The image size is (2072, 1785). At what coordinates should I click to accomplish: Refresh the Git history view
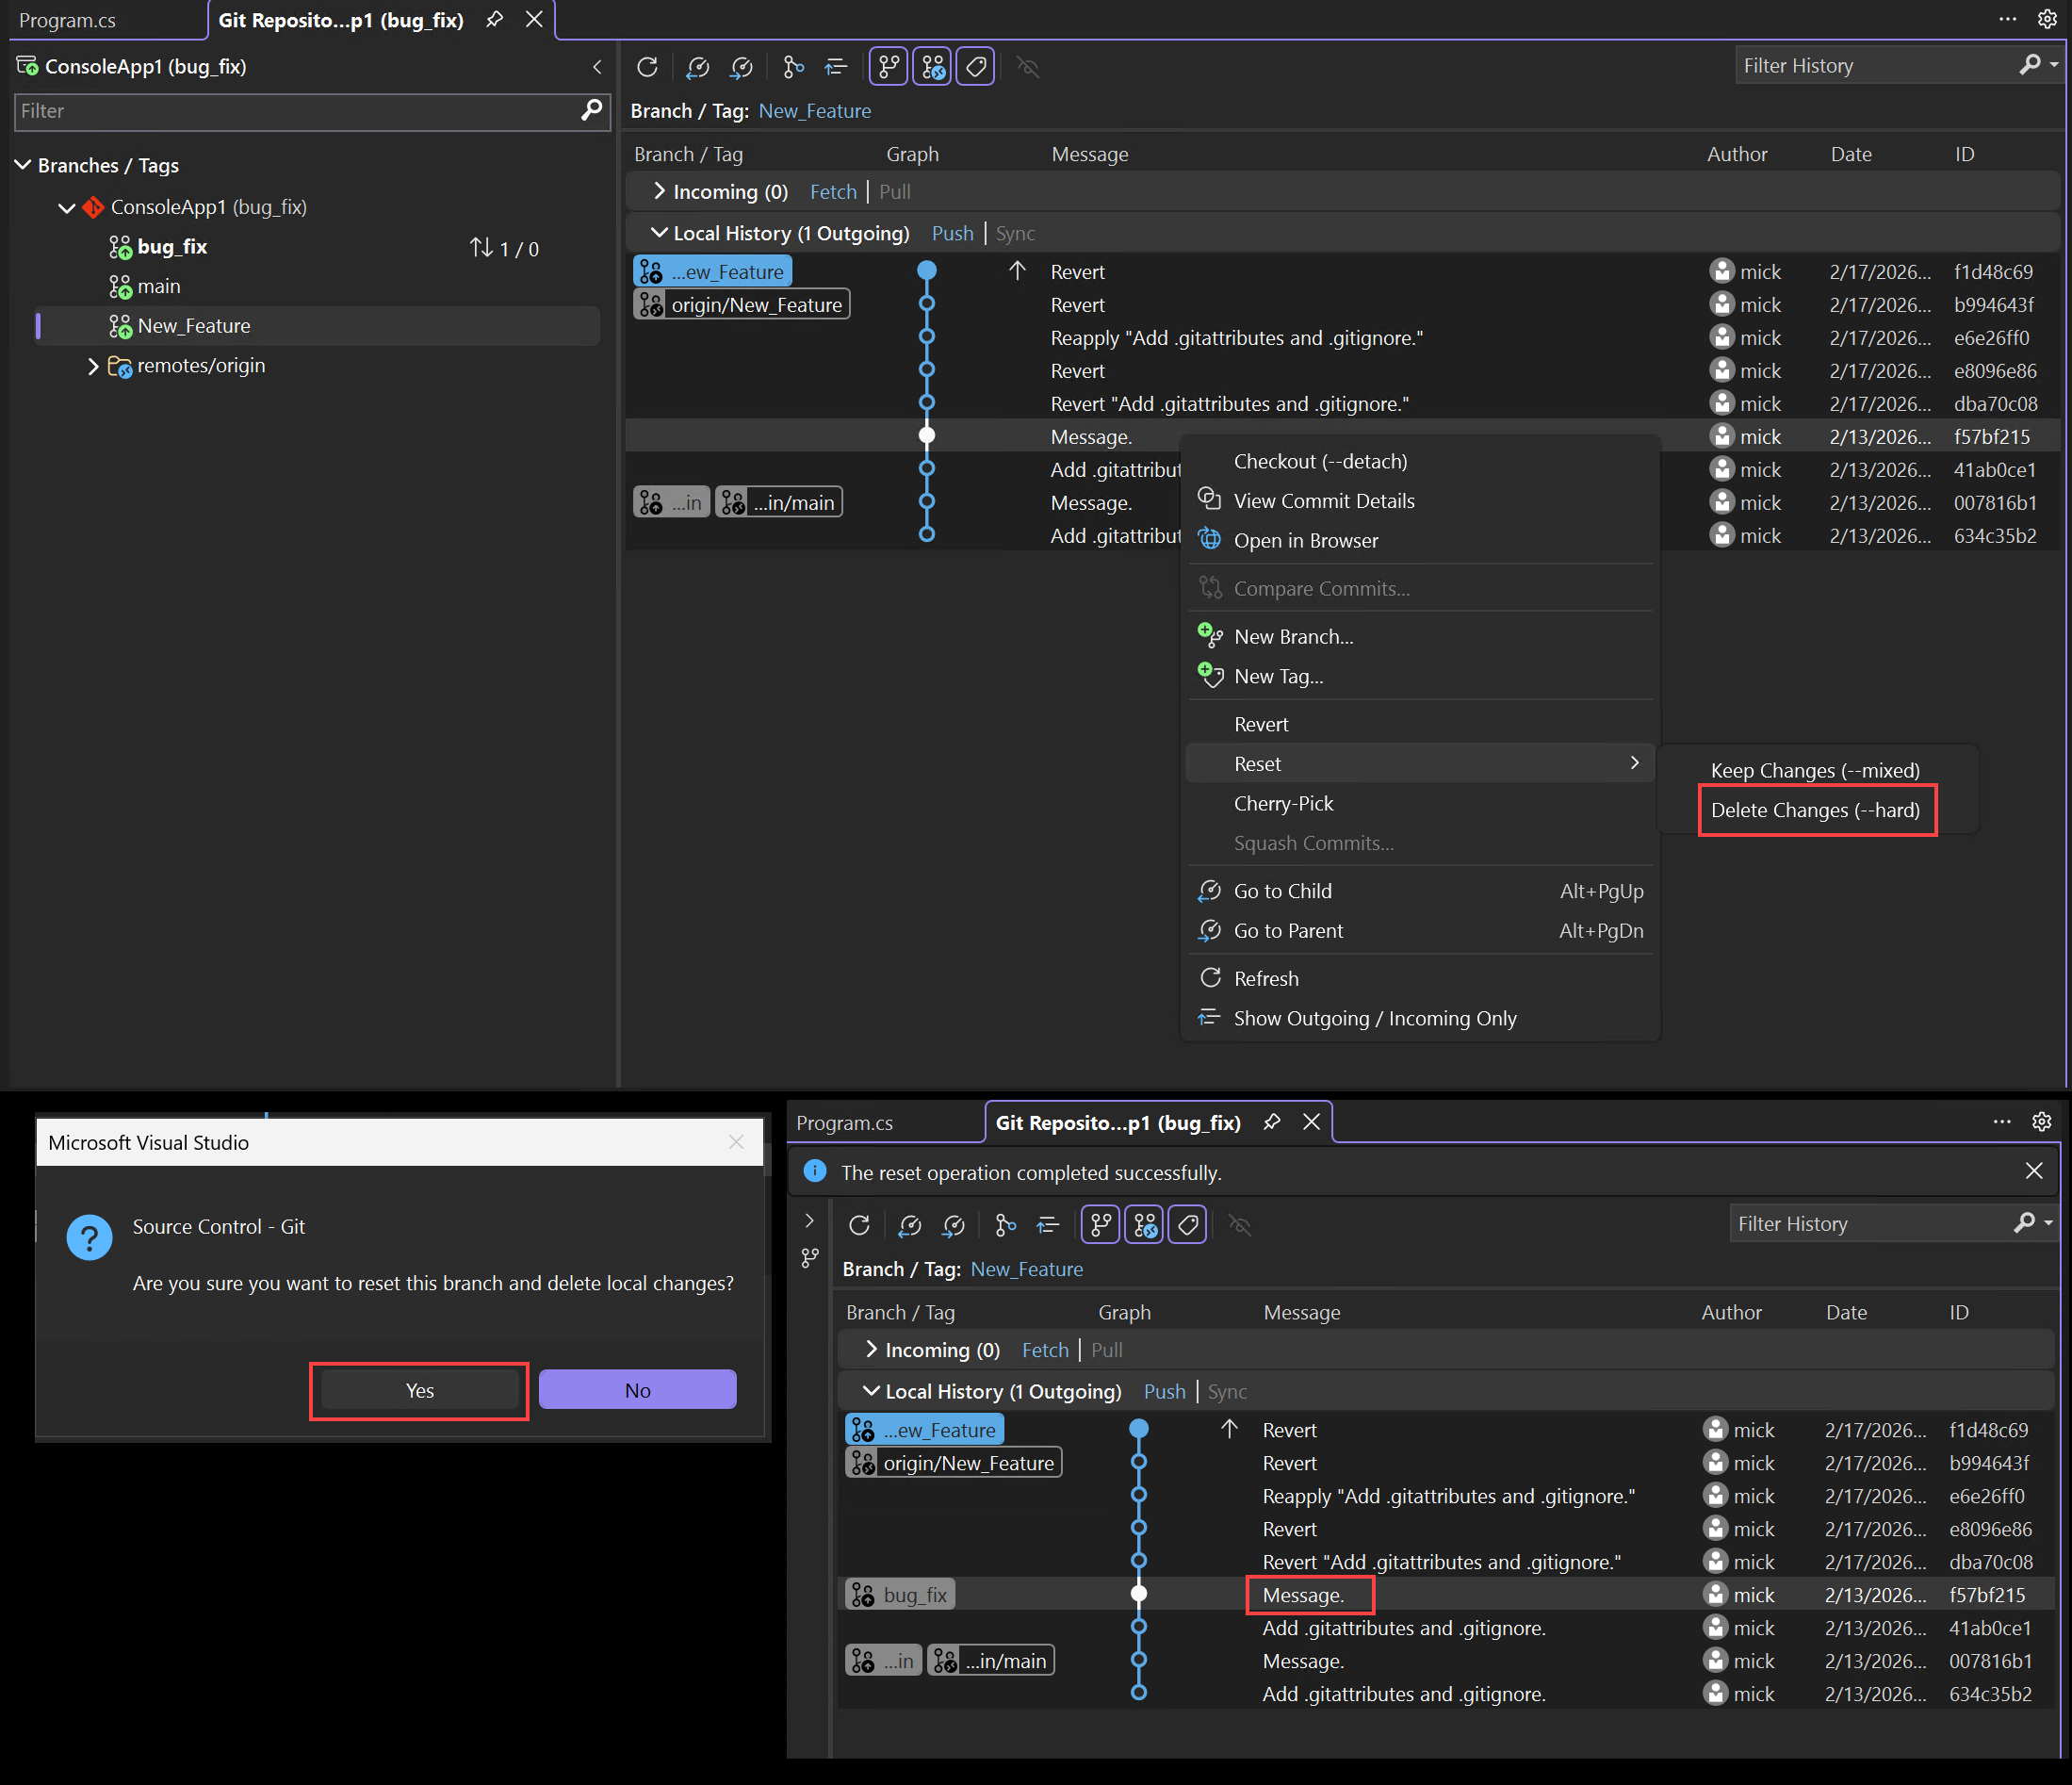pyautogui.click(x=647, y=66)
